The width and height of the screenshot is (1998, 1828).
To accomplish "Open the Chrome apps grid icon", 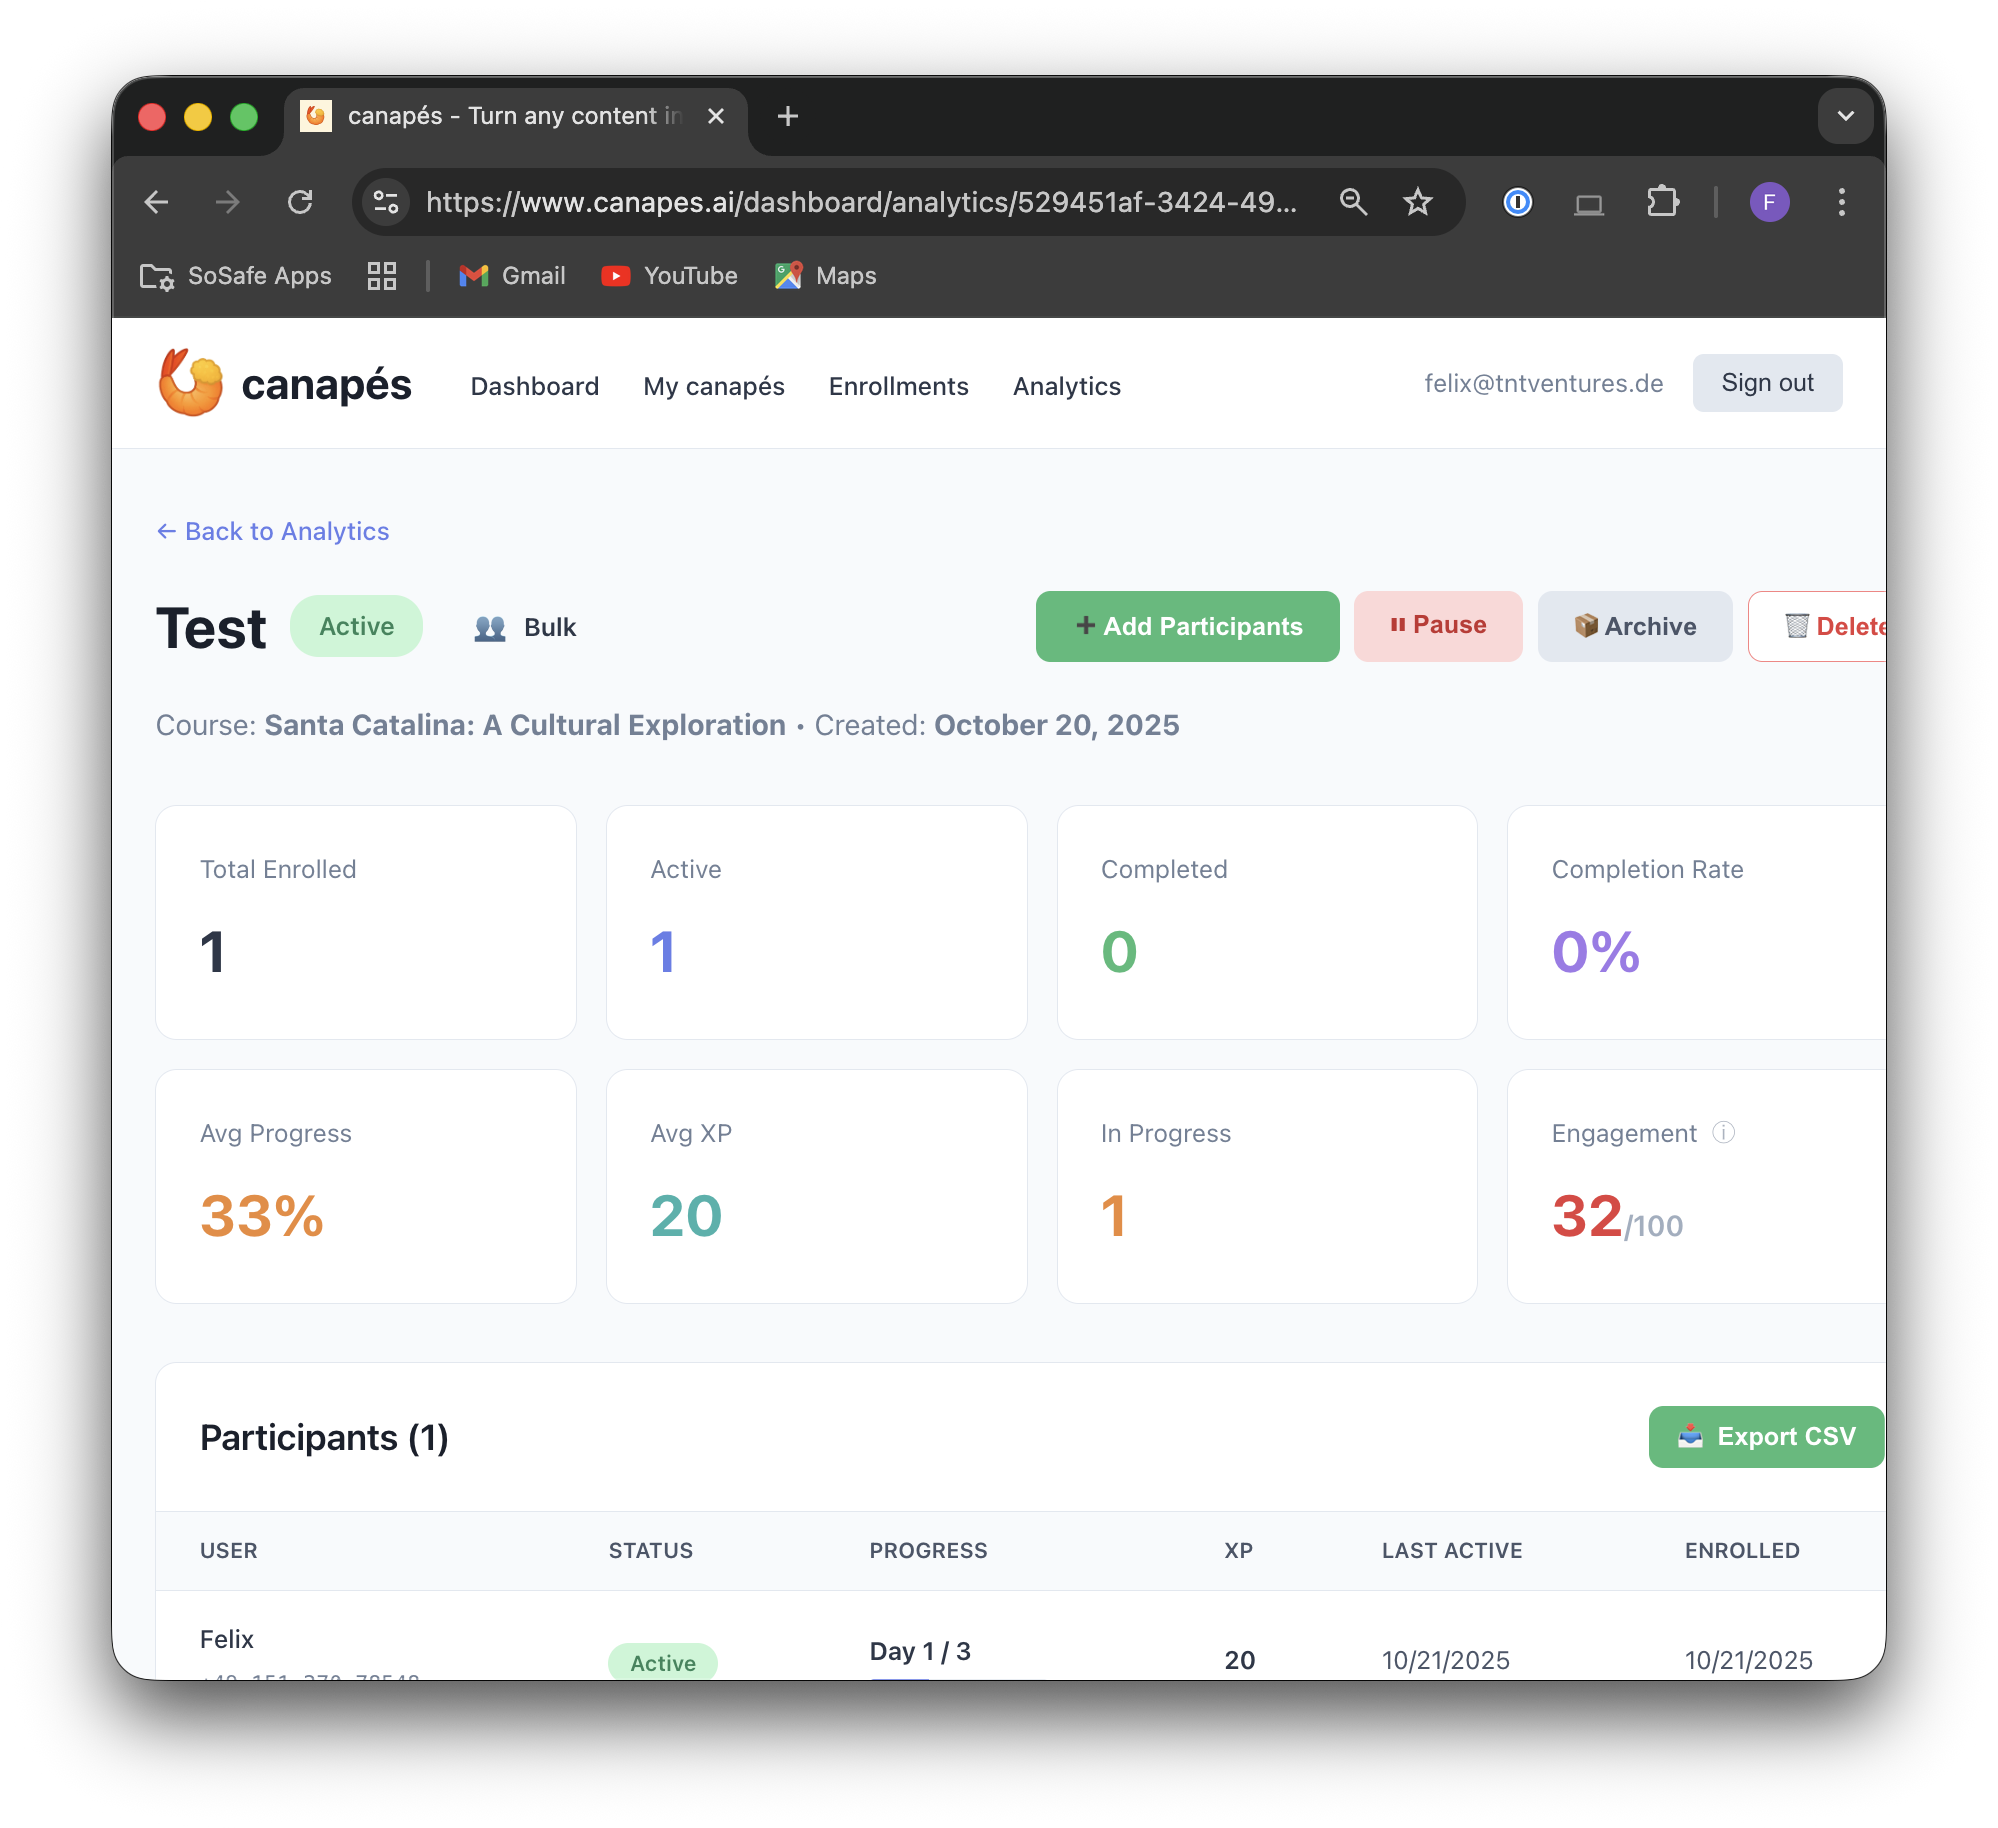I will [x=381, y=276].
